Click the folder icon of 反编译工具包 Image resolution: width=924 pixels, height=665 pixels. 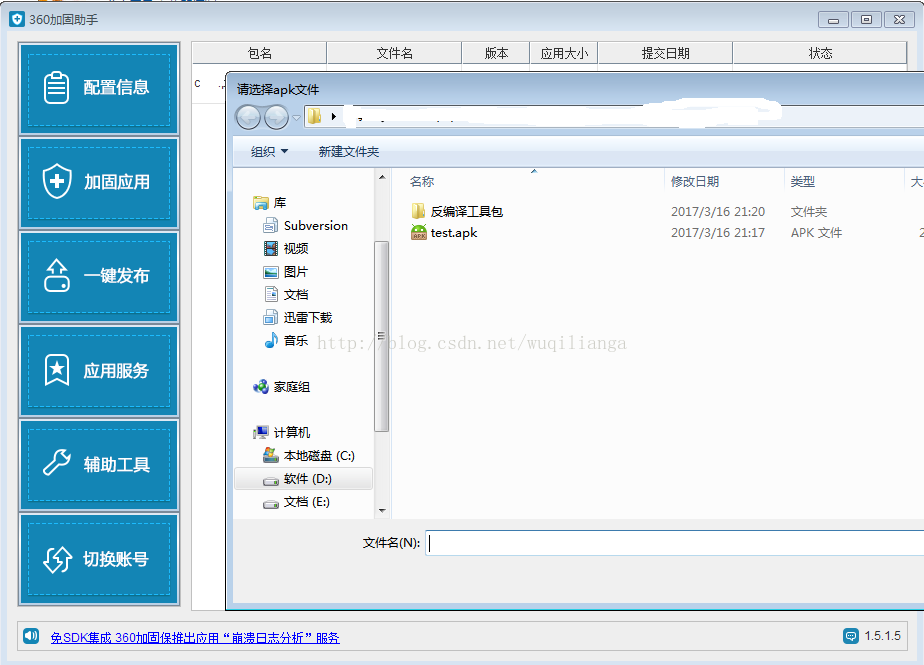tap(418, 211)
